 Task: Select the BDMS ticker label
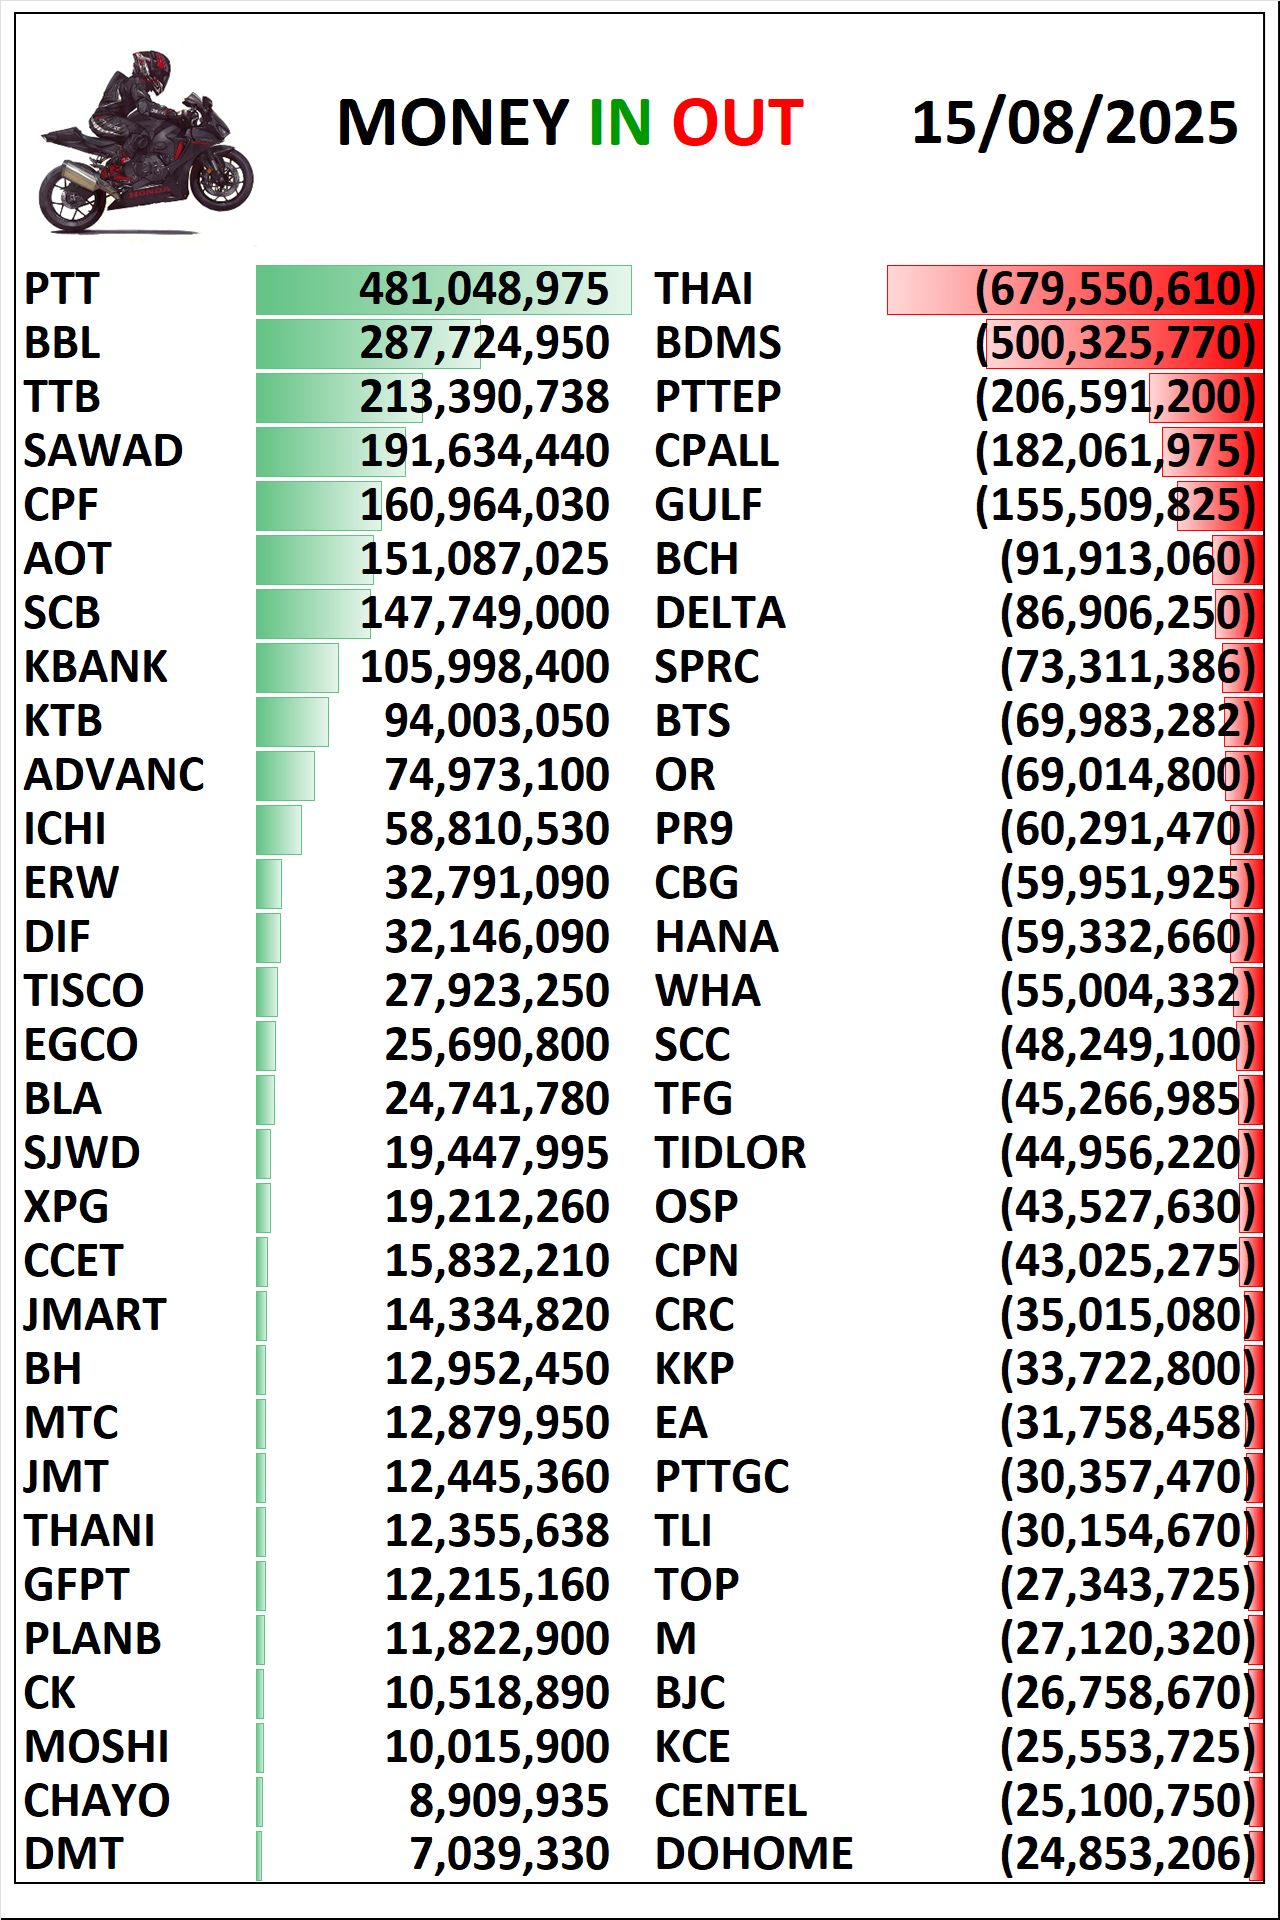point(718,343)
